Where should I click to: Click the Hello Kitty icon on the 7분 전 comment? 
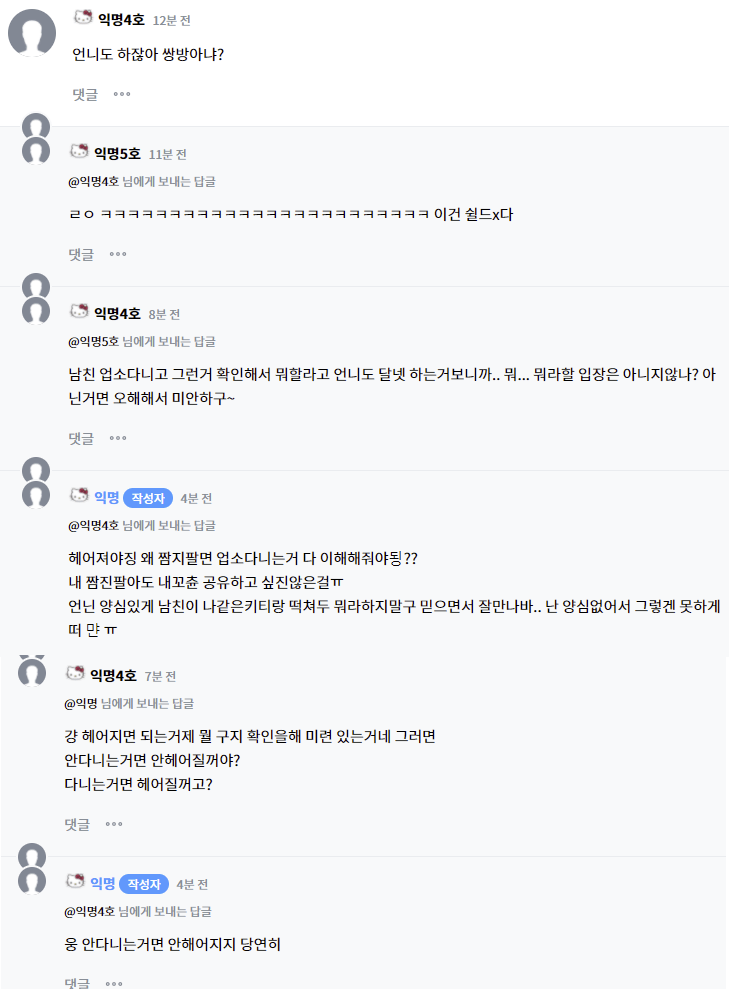pyautogui.click(x=75, y=674)
